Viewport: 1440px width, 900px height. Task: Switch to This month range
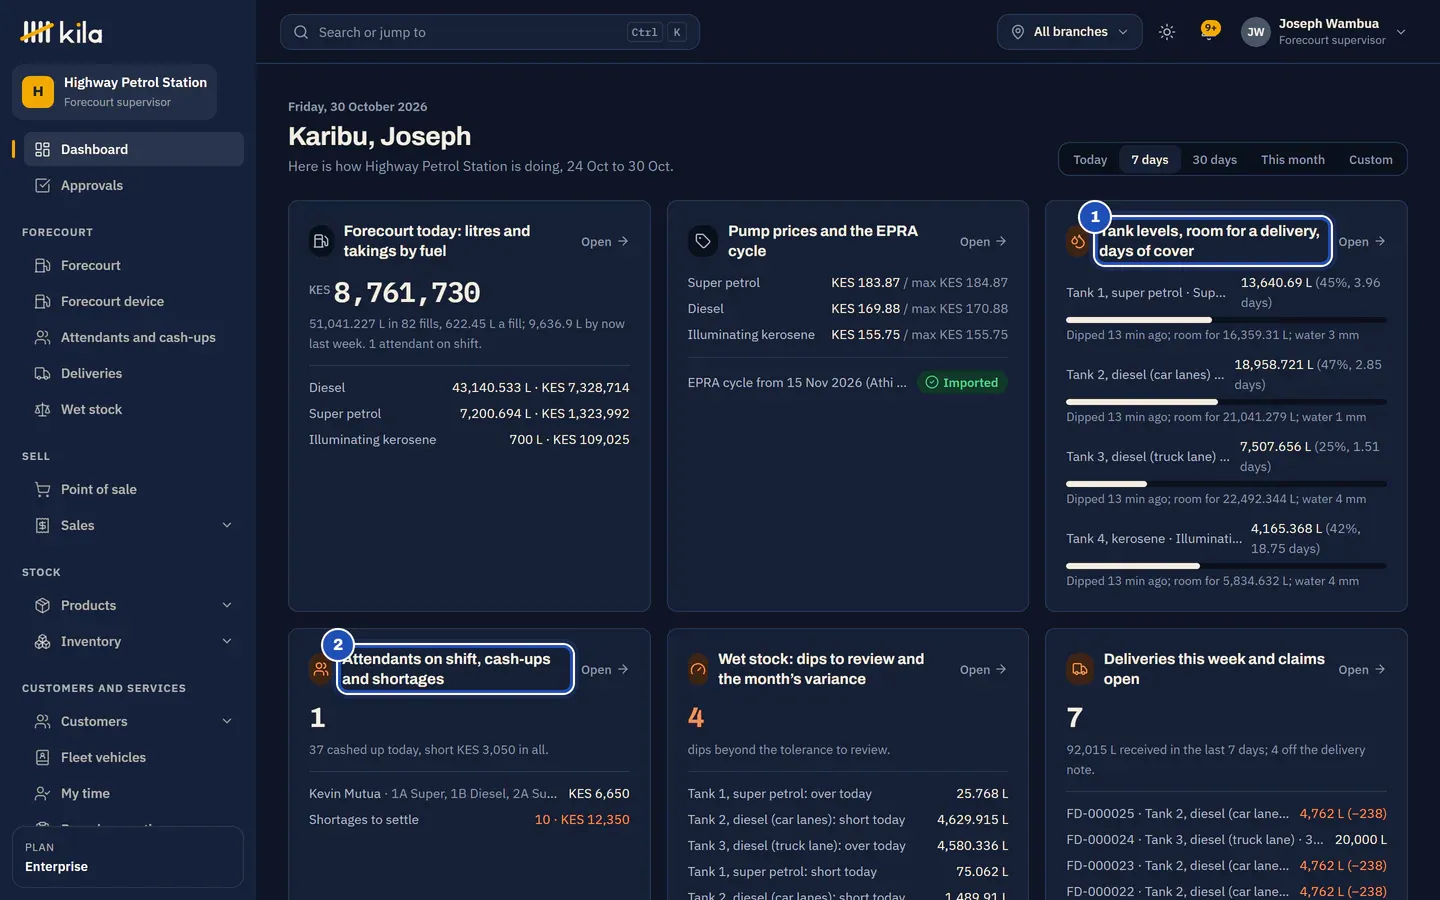tap(1292, 159)
